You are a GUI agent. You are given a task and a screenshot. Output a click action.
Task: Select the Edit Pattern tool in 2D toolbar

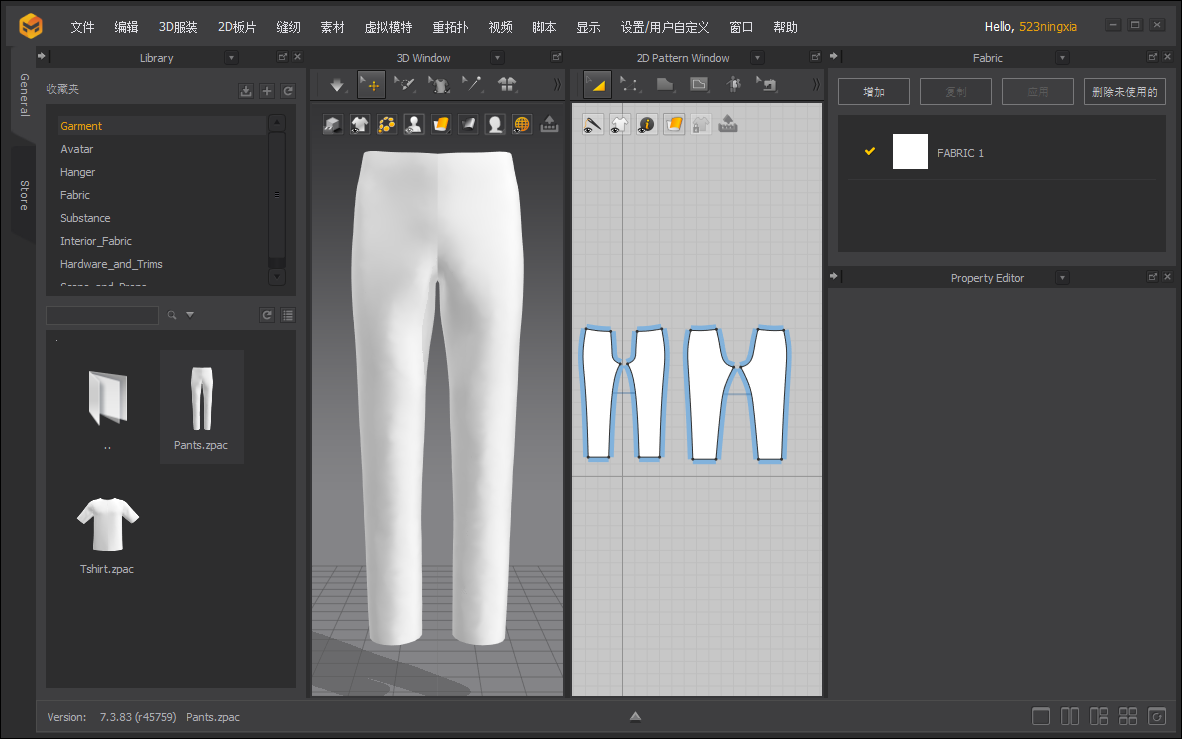tap(630, 85)
